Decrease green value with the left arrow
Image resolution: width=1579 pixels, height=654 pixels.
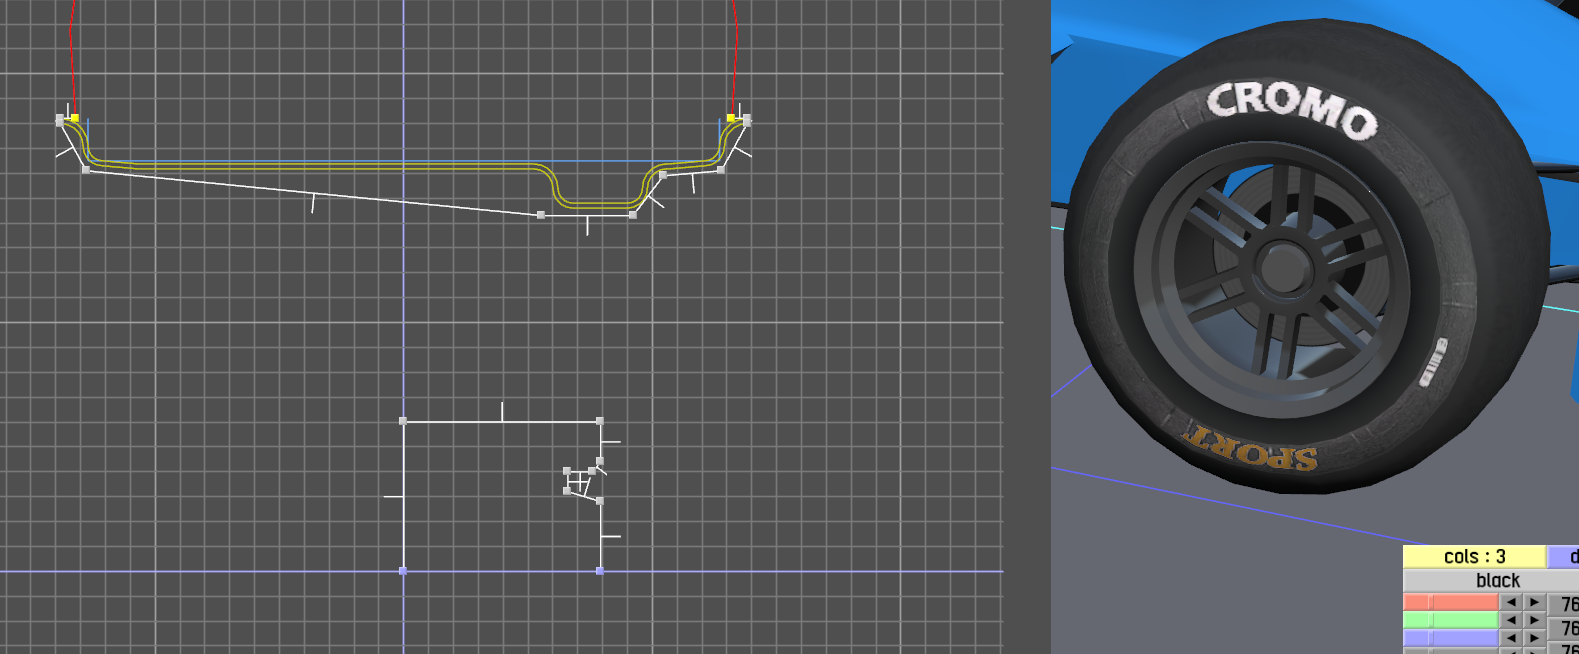coord(1511,620)
